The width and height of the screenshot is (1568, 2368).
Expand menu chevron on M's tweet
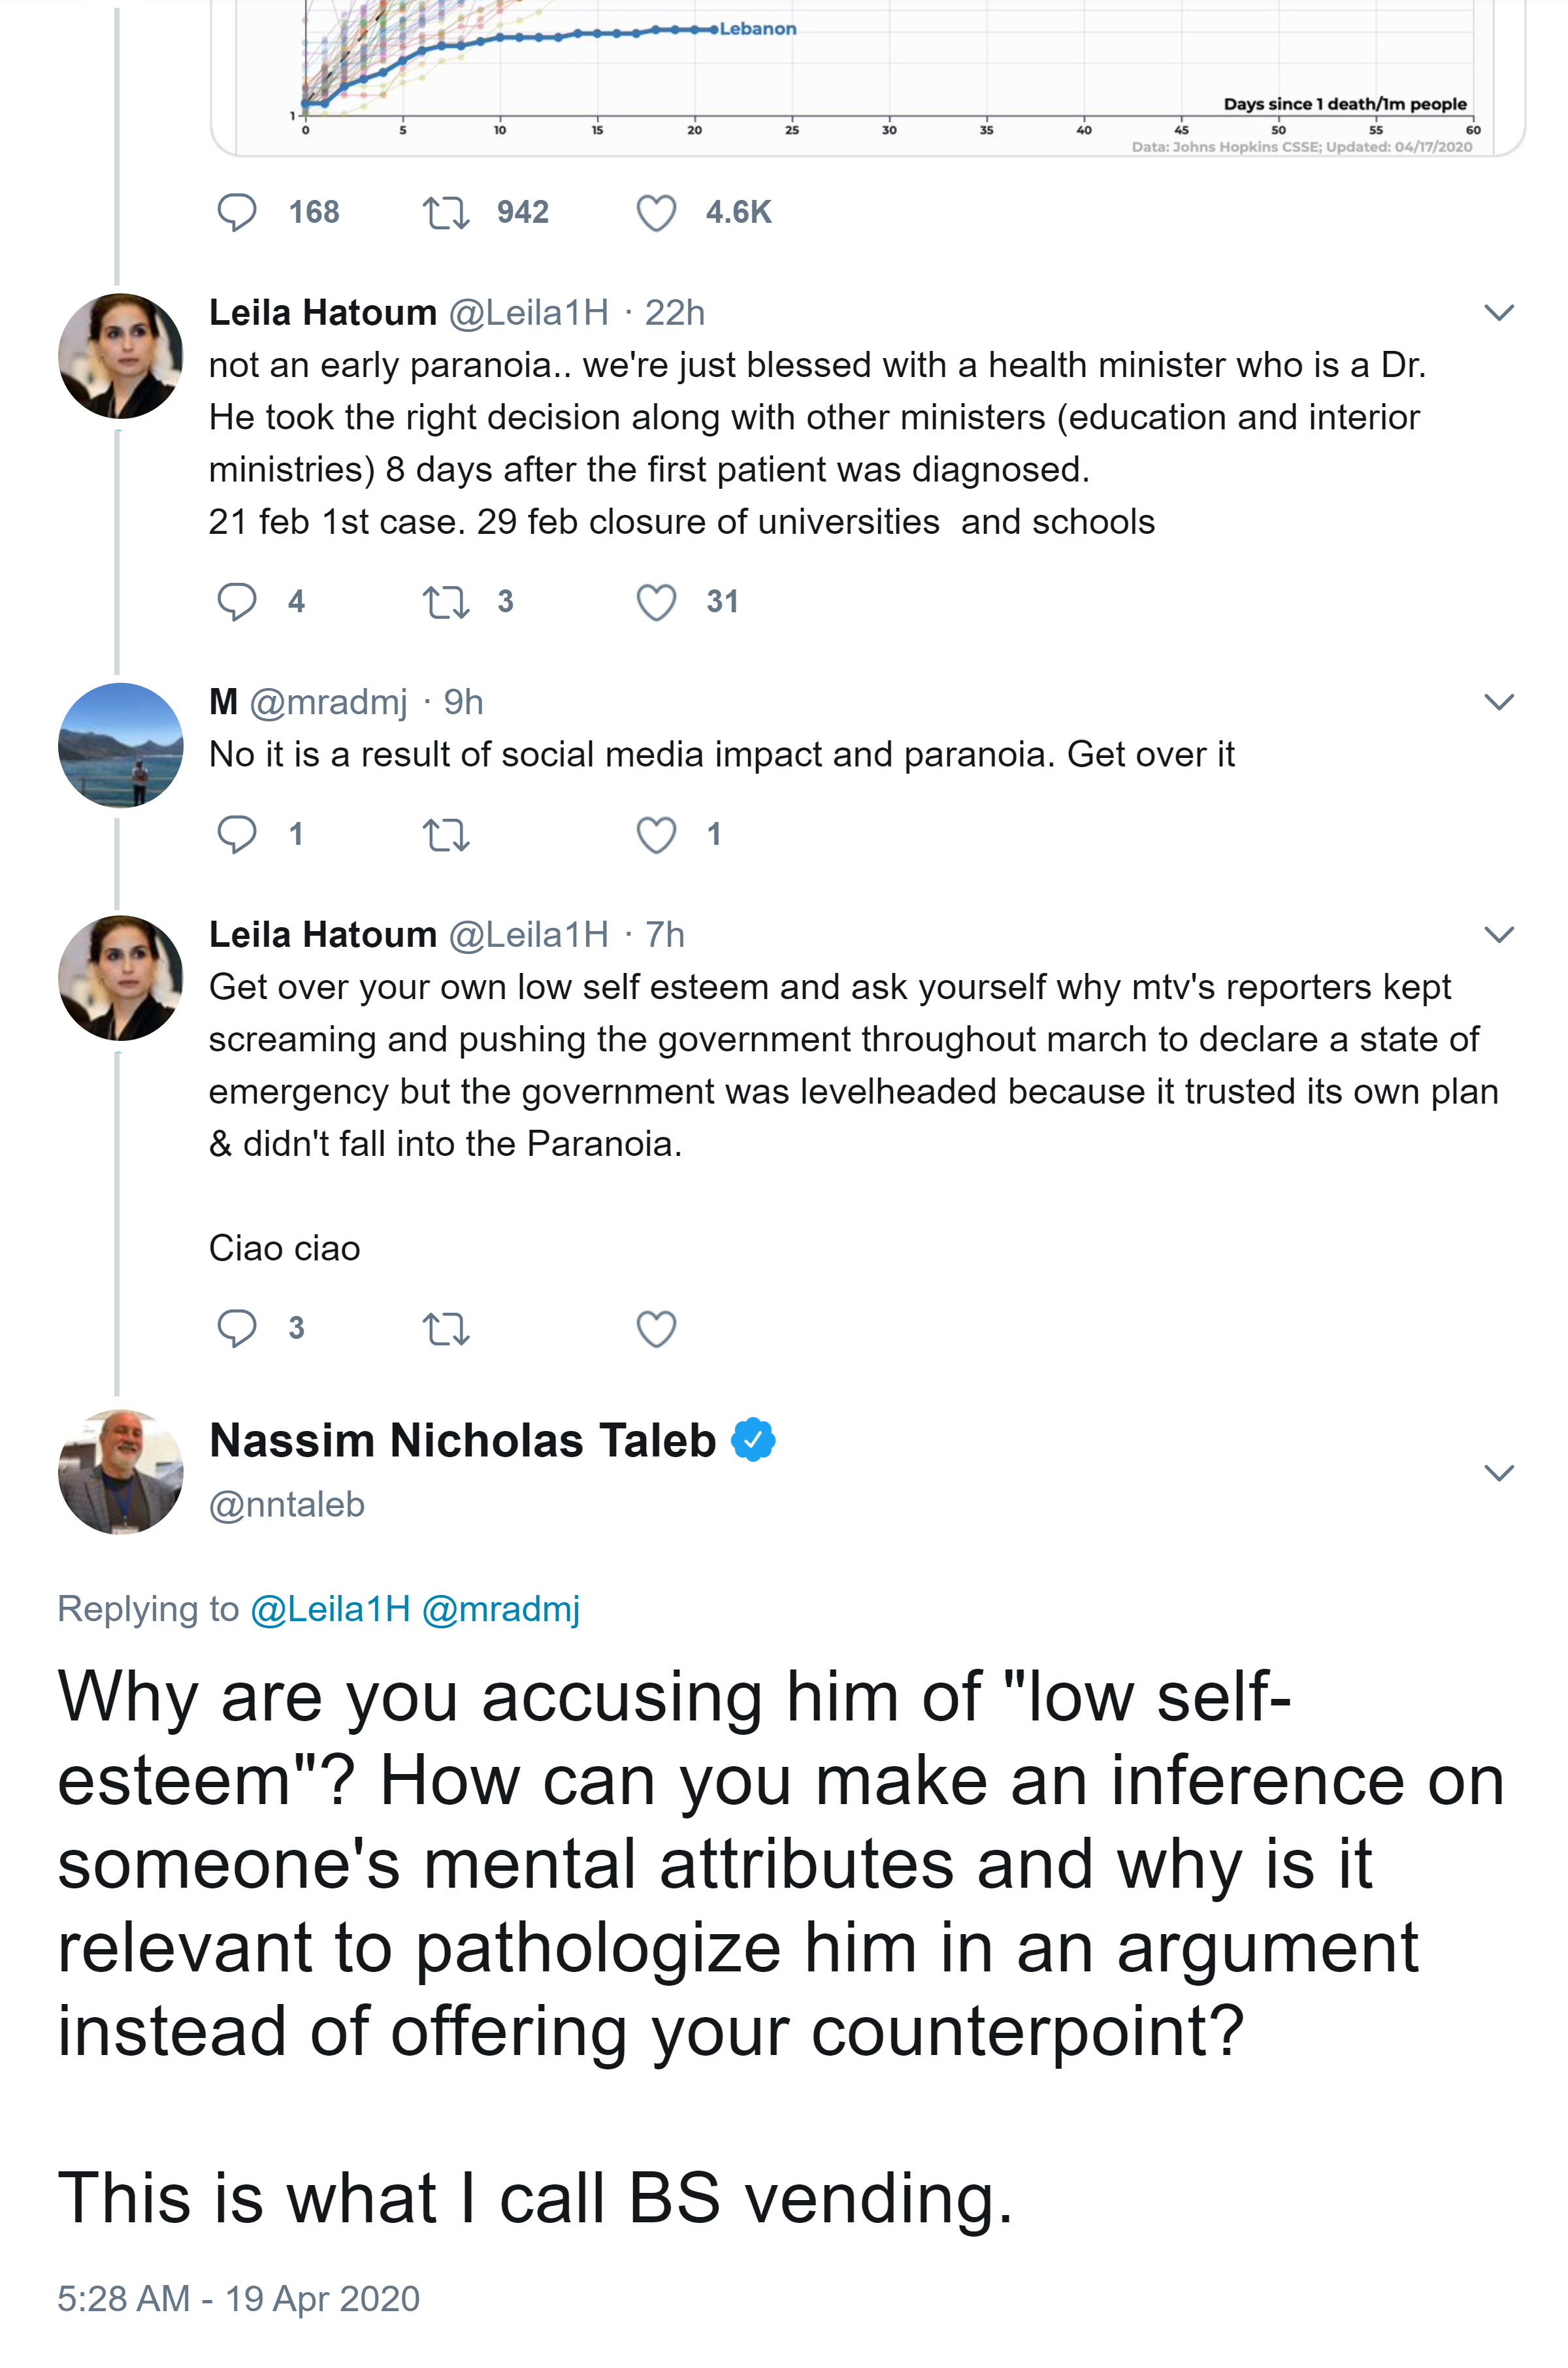point(1498,702)
